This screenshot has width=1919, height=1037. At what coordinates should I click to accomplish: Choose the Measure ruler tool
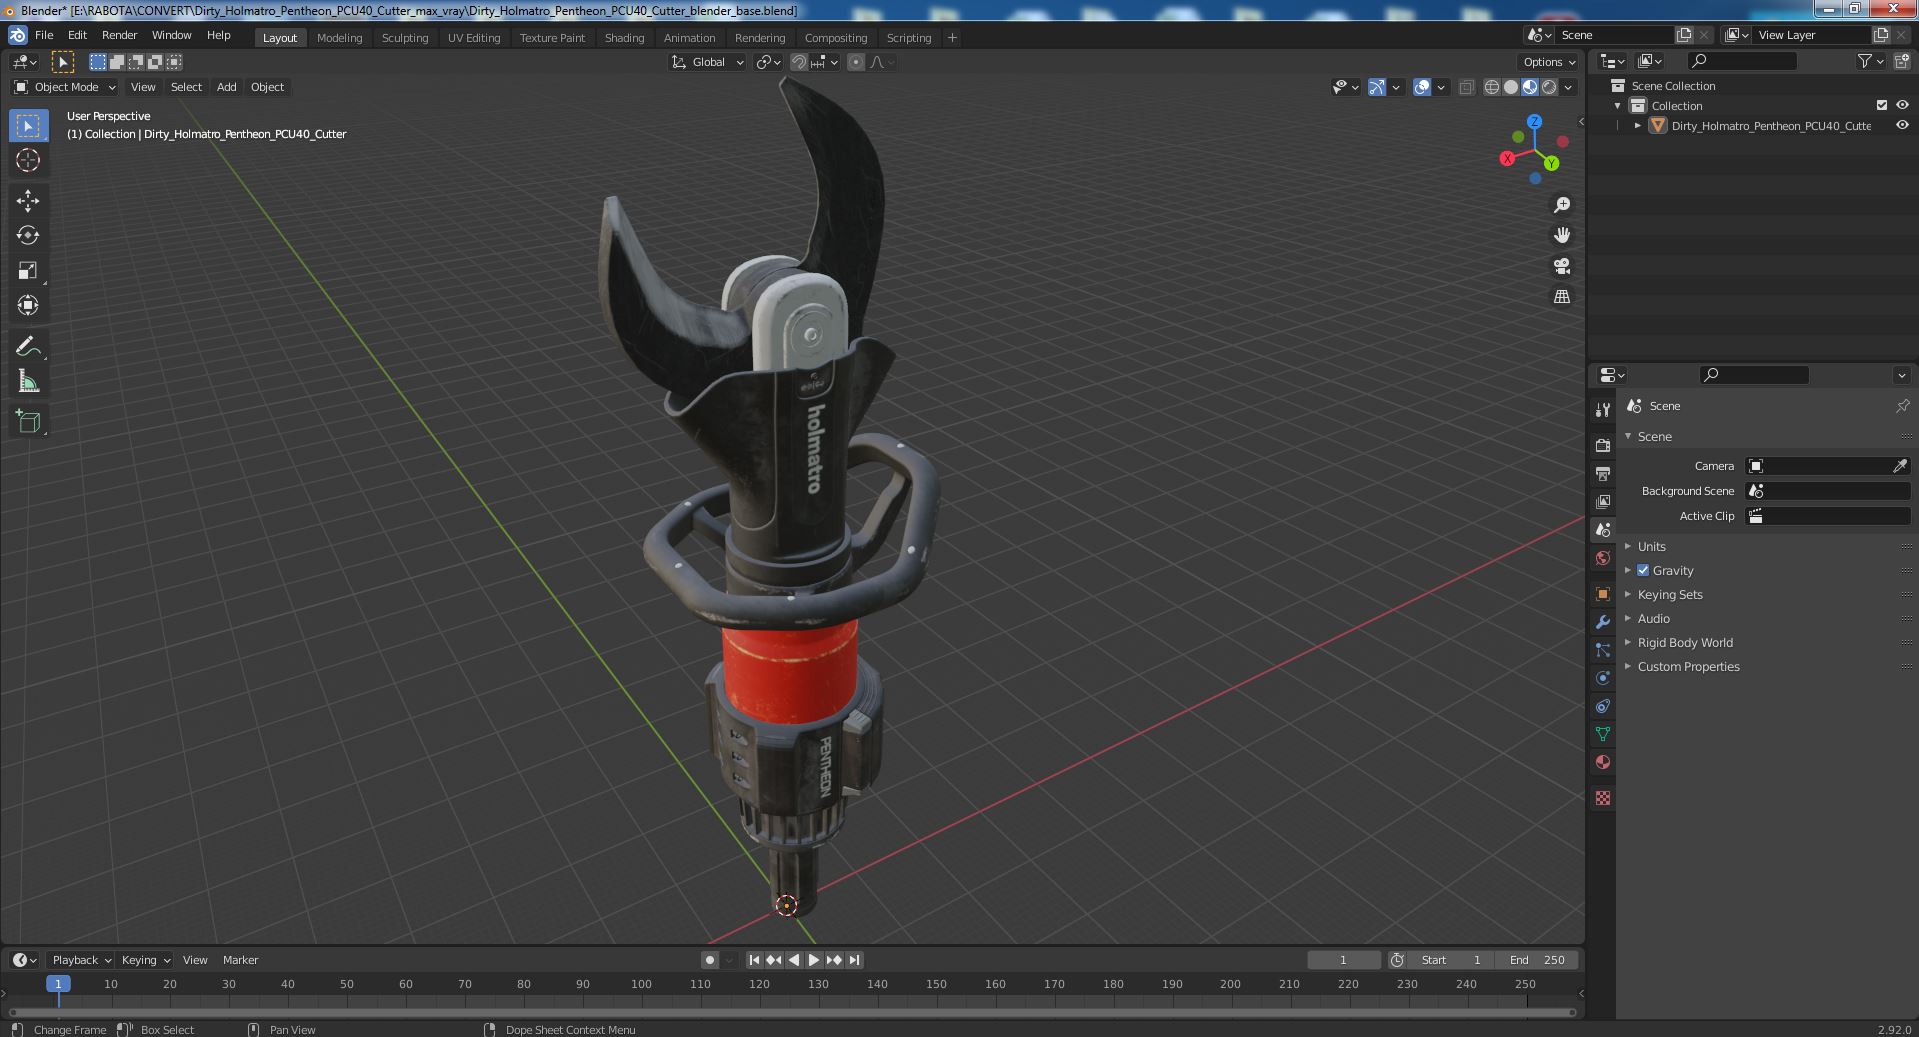(28, 381)
